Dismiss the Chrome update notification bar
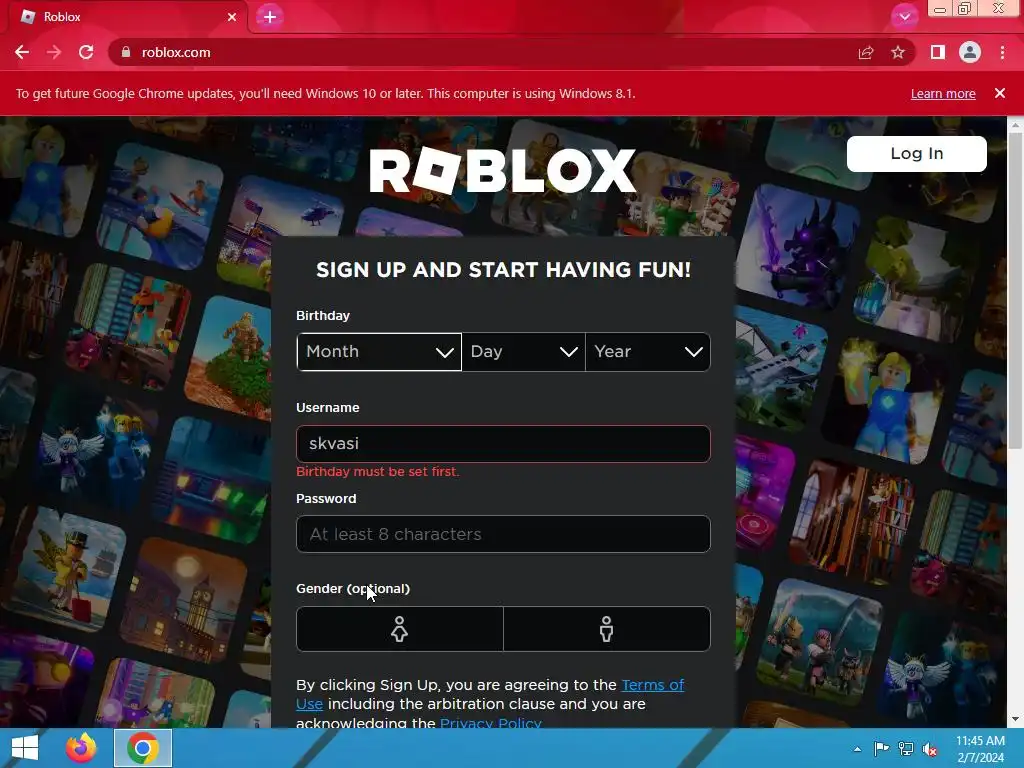Image resolution: width=1024 pixels, height=768 pixels. tap(1000, 93)
